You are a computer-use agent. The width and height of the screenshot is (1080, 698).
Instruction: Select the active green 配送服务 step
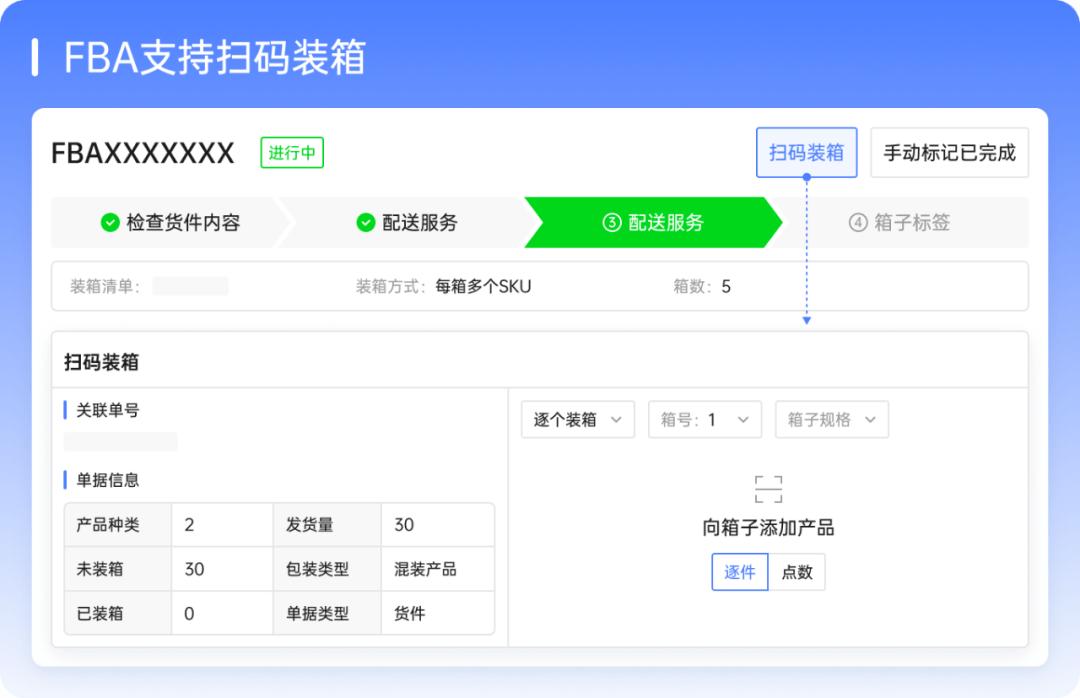tap(653, 223)
